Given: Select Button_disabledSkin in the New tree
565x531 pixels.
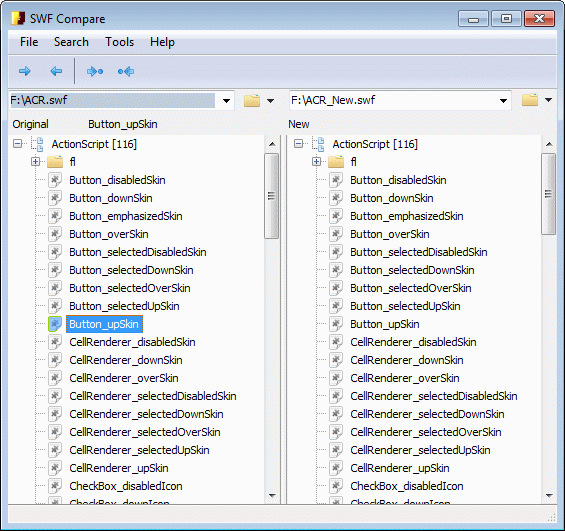Looking at the screenshot, I should (398, 180).
